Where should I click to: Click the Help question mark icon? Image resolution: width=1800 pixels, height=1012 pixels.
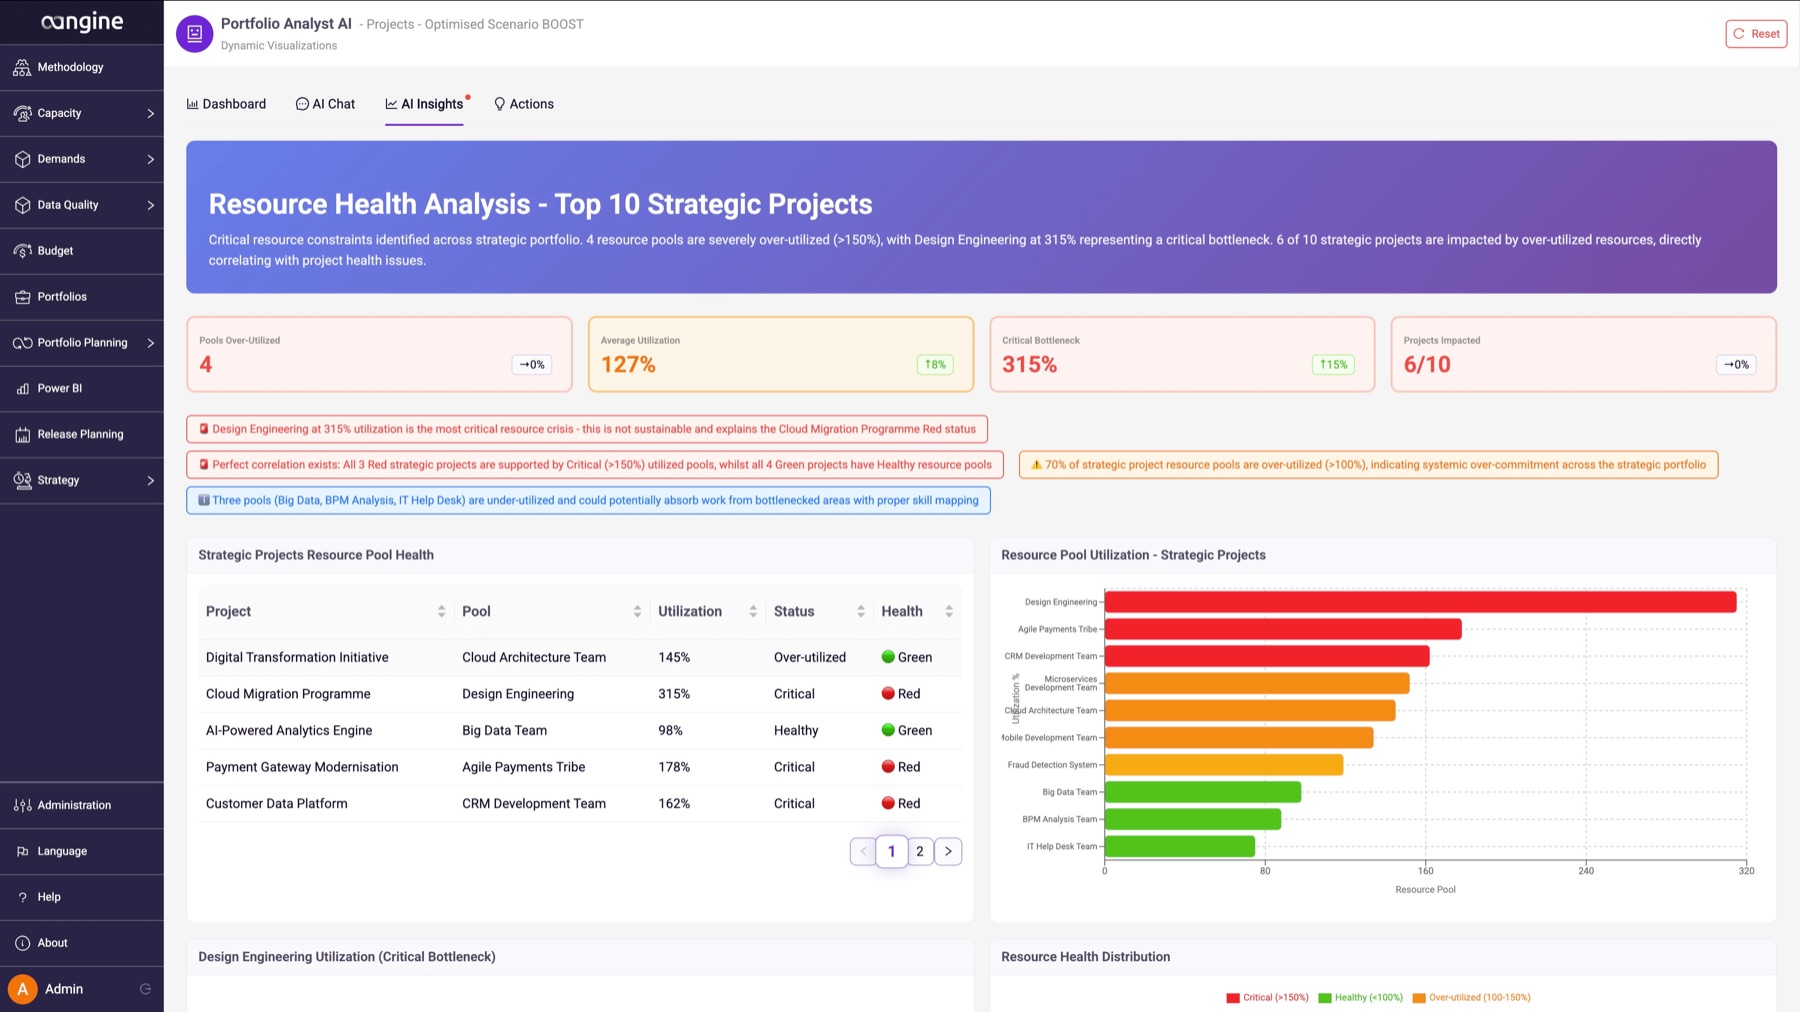(22, 897)
